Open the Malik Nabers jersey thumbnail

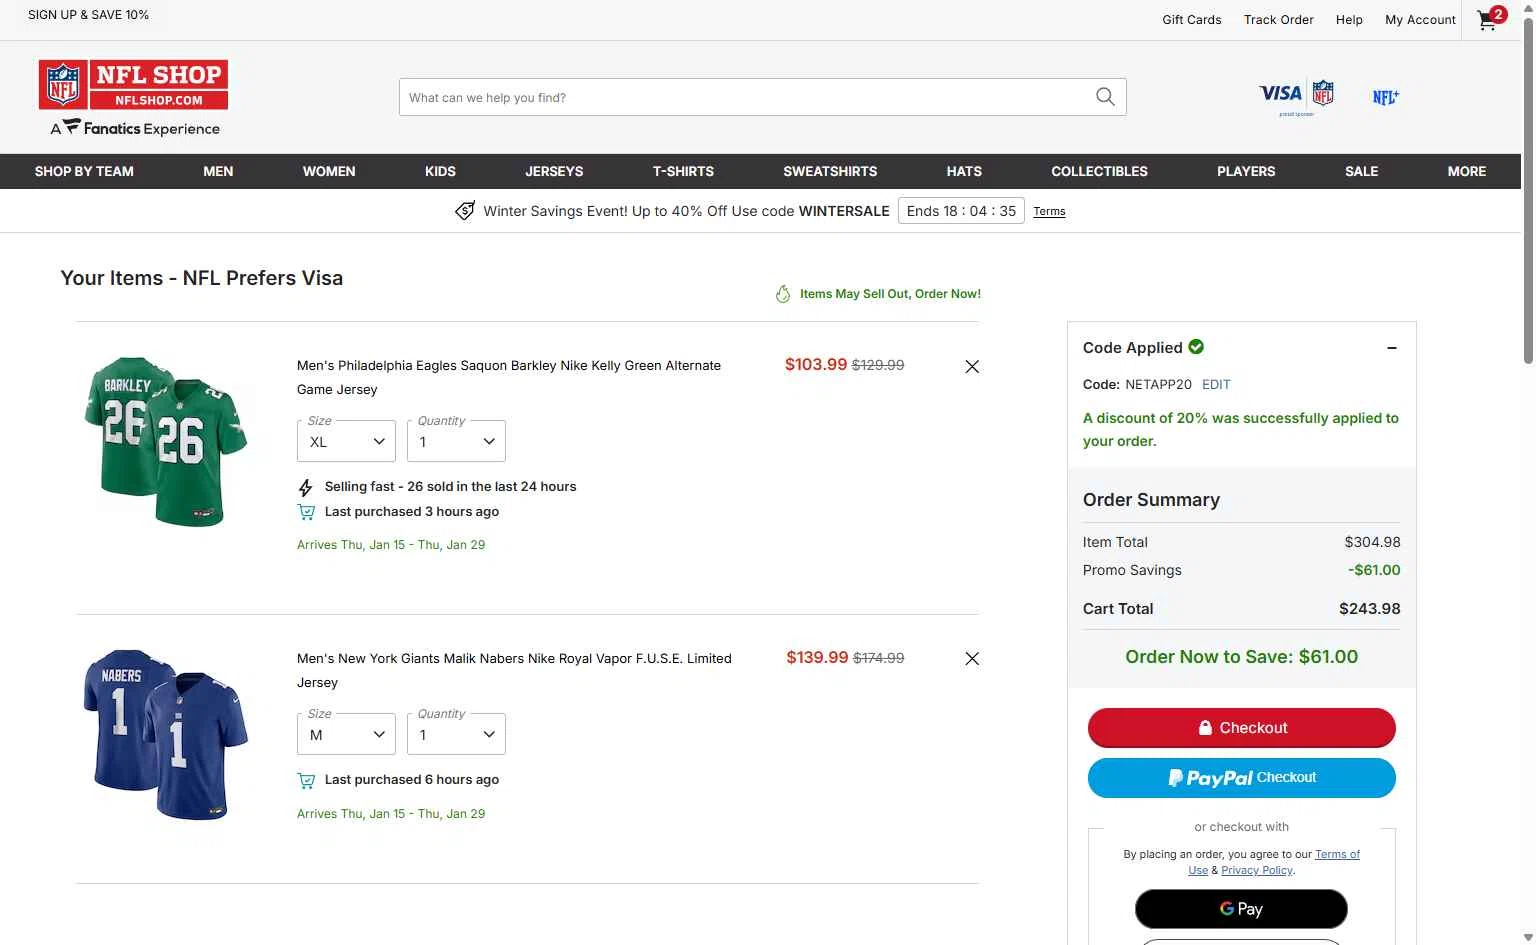coord(165,734)
